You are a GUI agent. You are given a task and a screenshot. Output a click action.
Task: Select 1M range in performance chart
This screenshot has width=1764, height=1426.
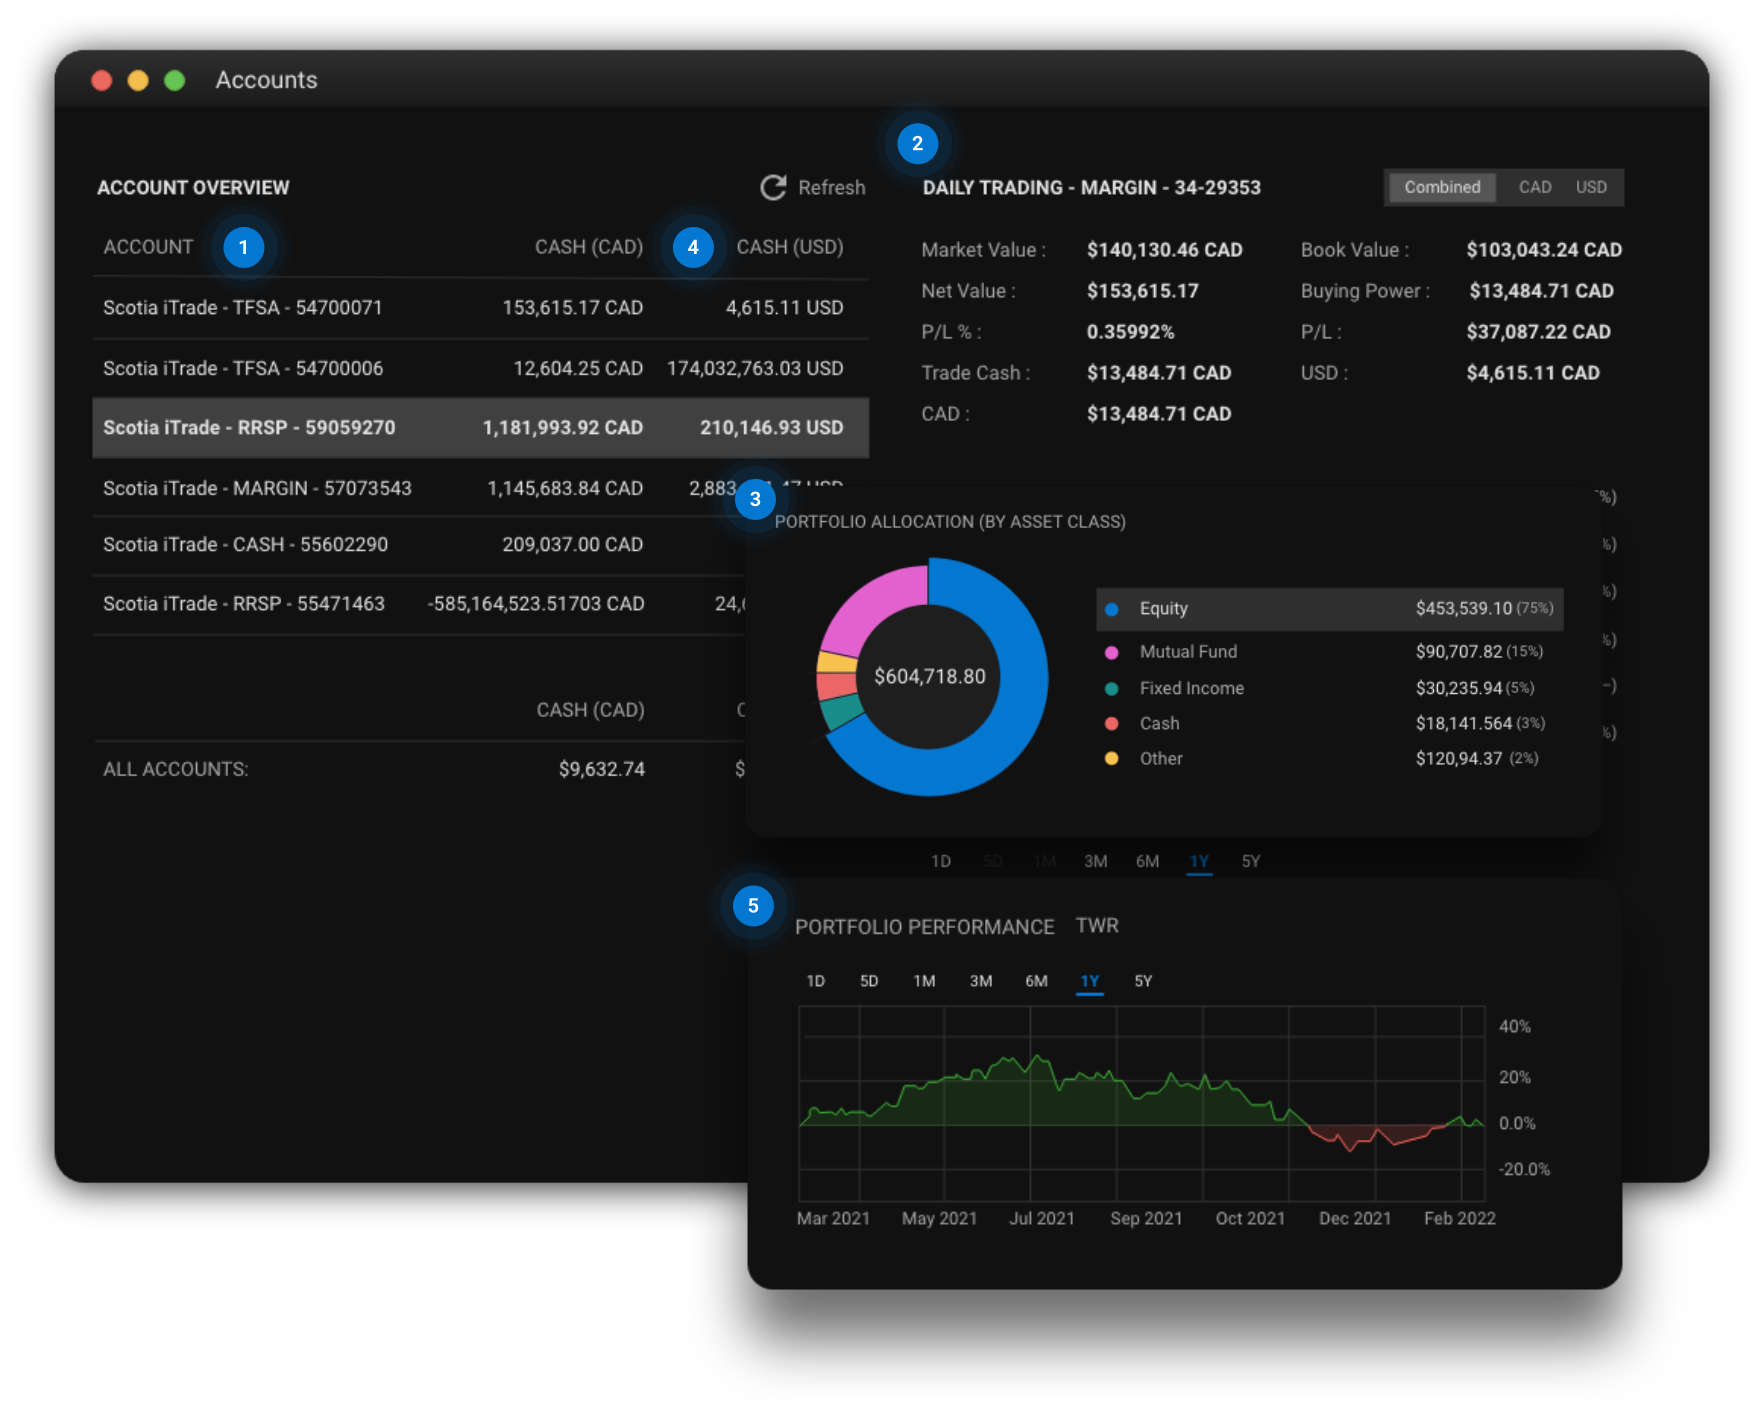(924, 981)
